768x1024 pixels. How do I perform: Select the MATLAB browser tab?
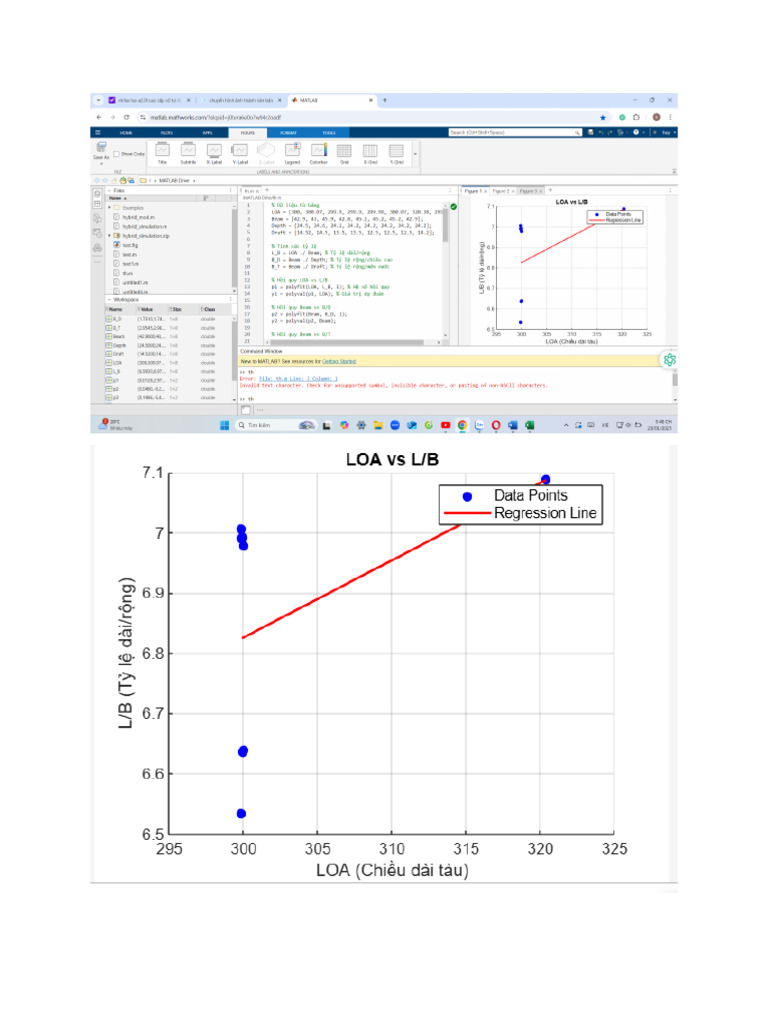[332, 101]
